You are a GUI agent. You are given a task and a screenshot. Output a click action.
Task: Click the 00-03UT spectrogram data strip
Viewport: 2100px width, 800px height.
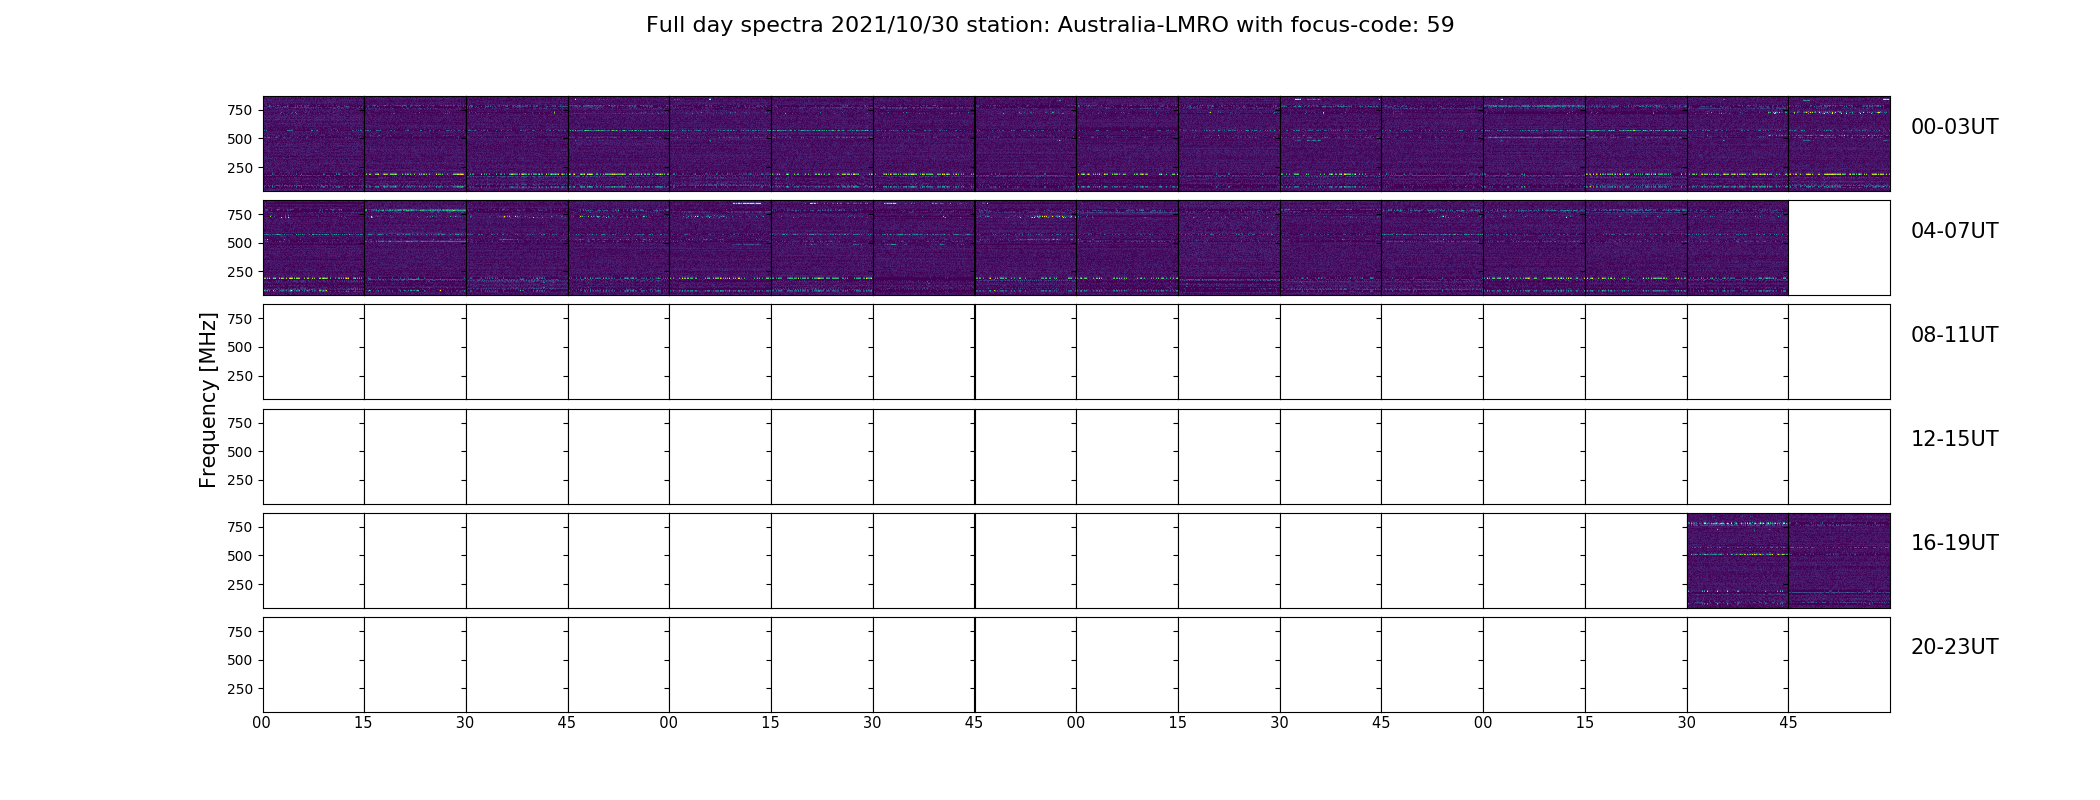[1076, 144]
